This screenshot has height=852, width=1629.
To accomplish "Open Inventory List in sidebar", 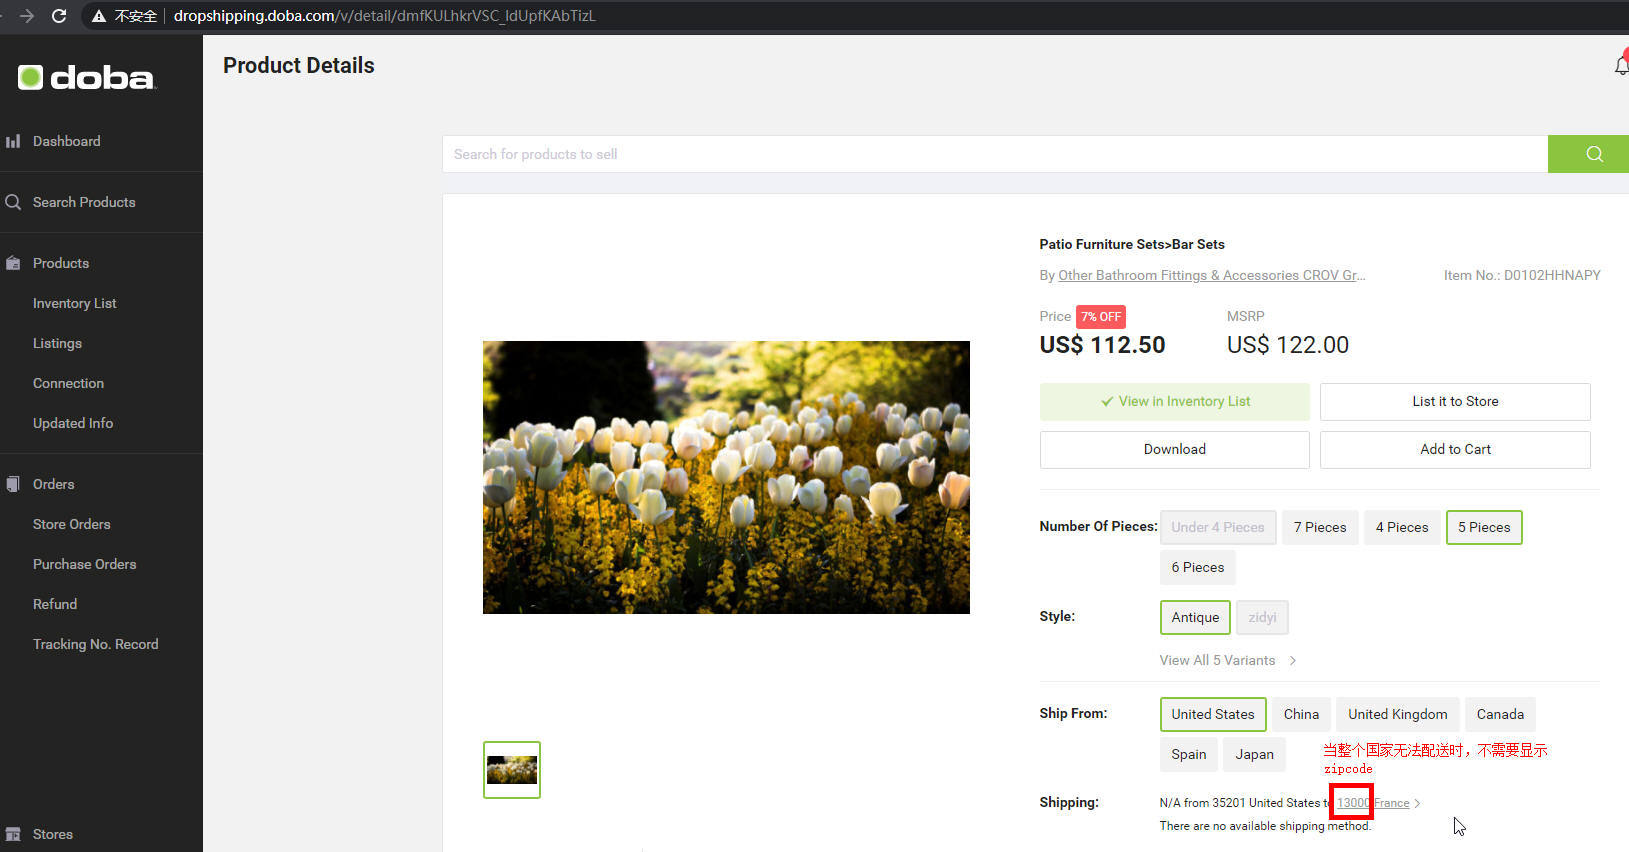I will [x=74, y=303].
